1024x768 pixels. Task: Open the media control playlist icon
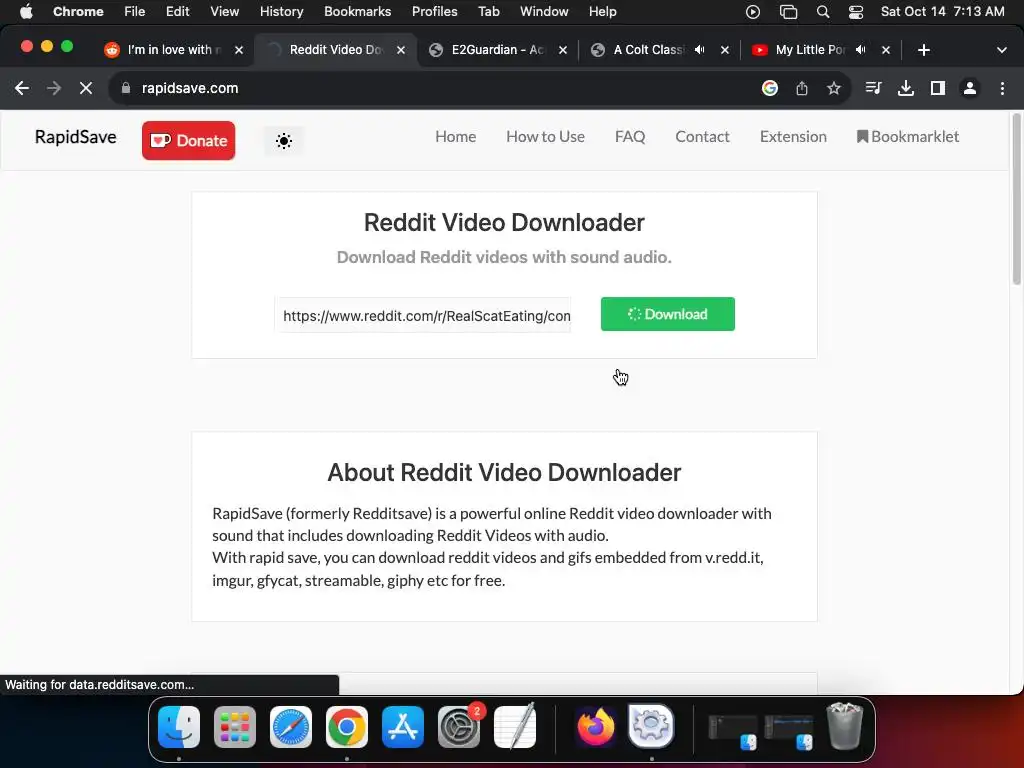click(x=873, y=88)
